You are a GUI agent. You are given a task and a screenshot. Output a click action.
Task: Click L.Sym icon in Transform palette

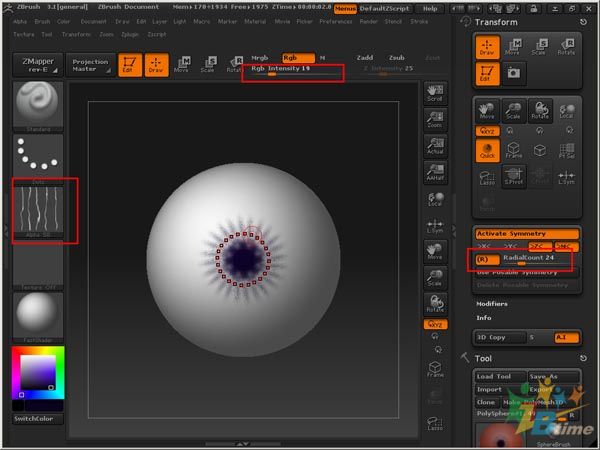566,177
